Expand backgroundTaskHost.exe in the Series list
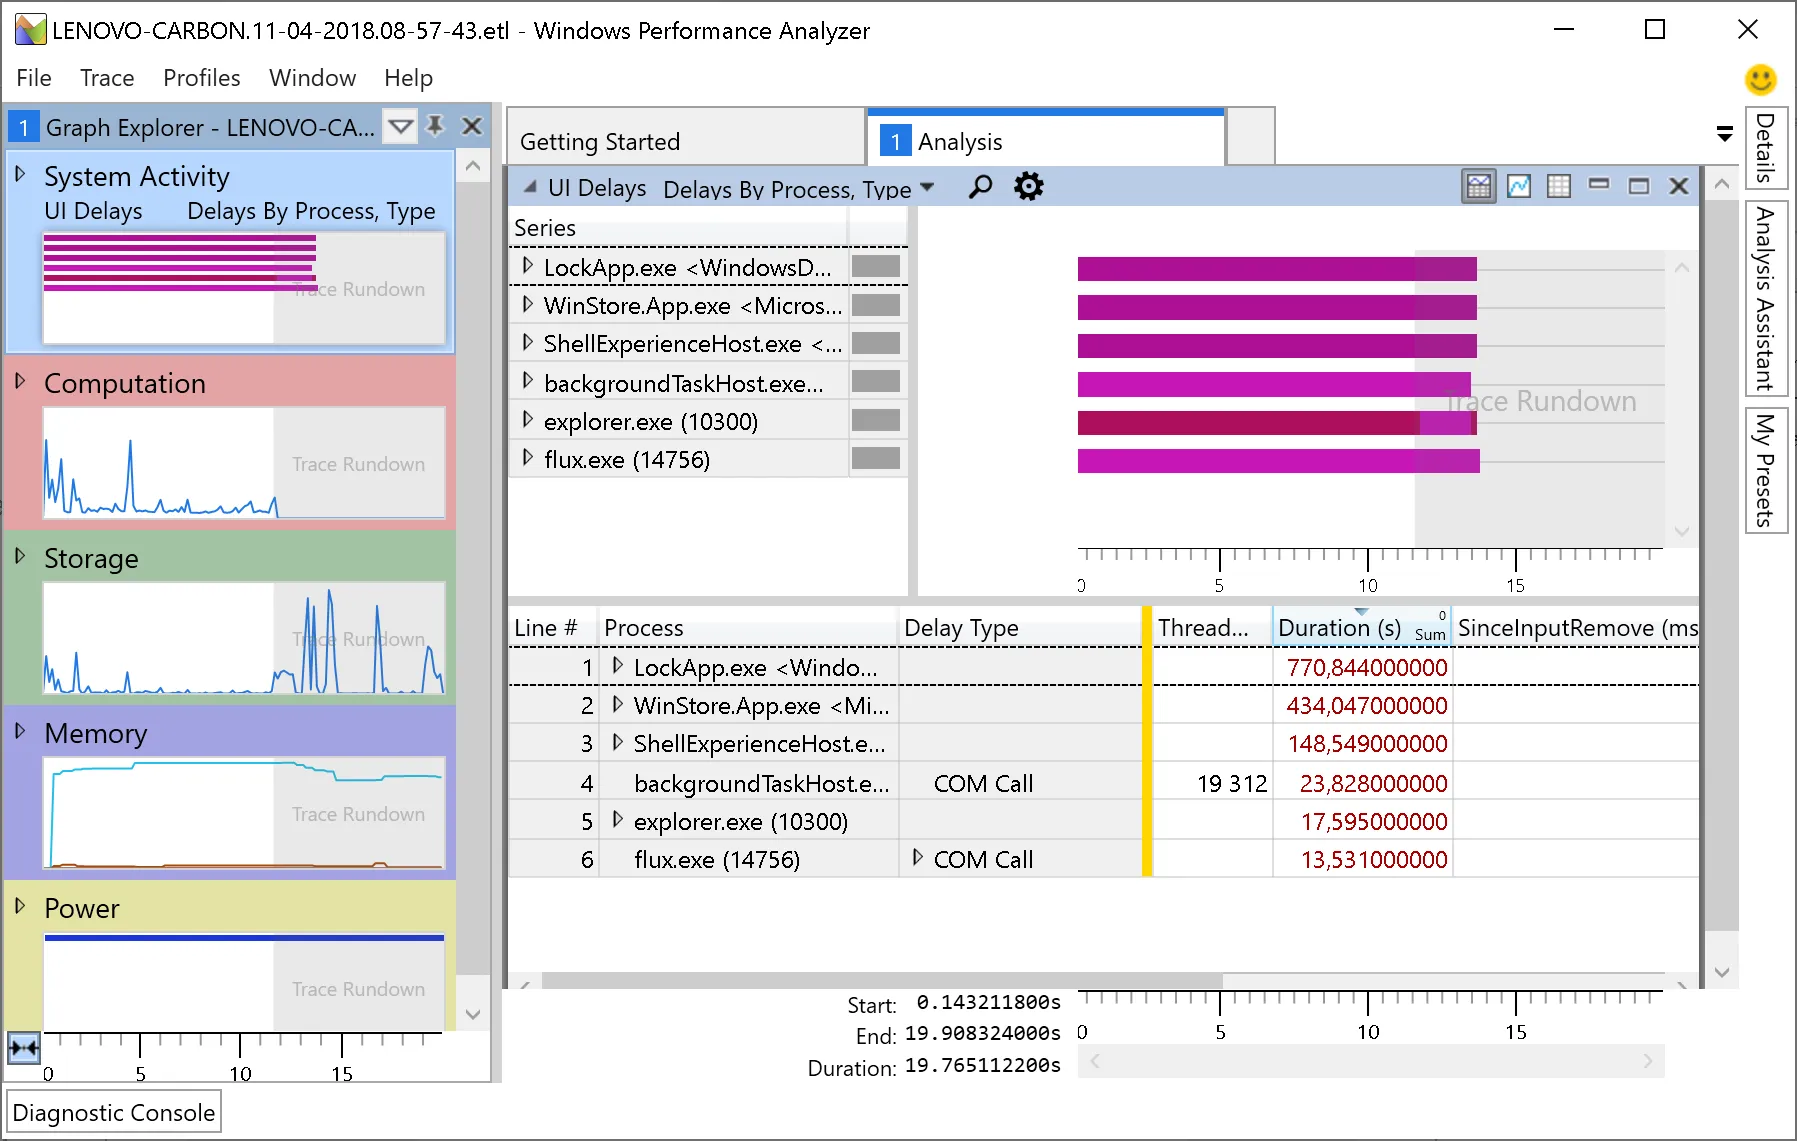This screenshot has height=1141, width=1797. (528, 381)
